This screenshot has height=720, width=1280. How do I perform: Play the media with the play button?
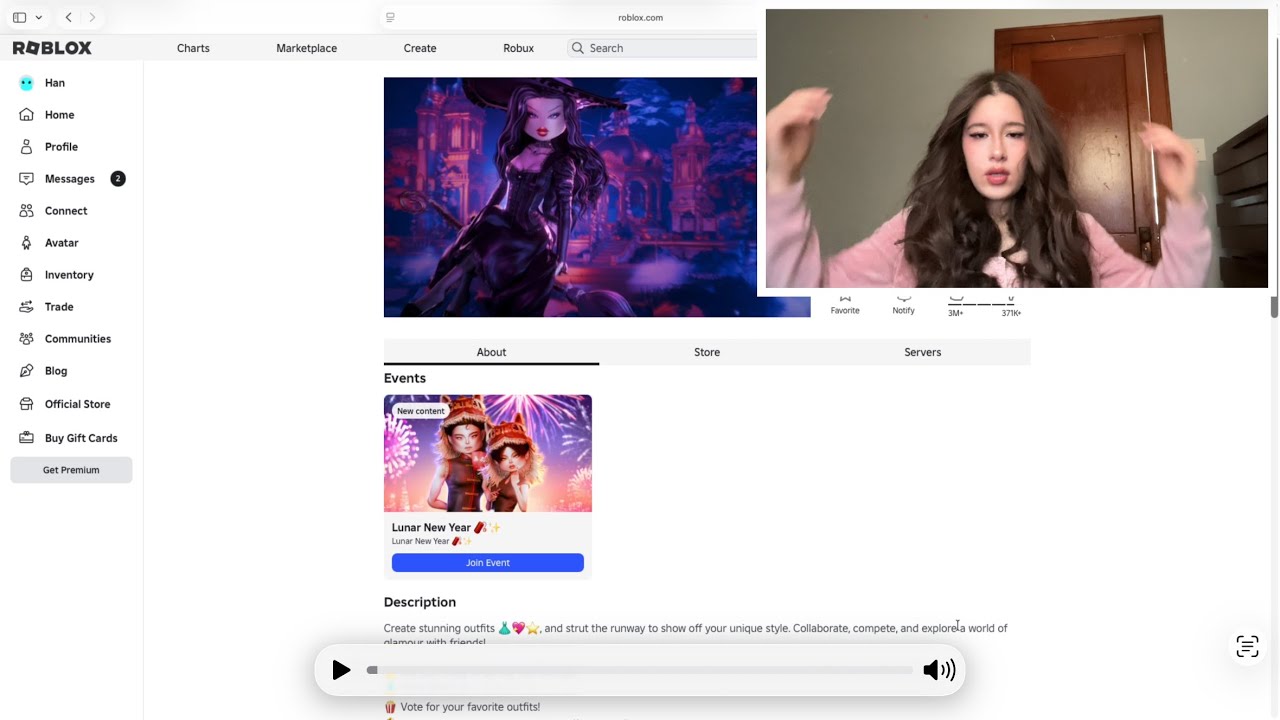[341, 670]
